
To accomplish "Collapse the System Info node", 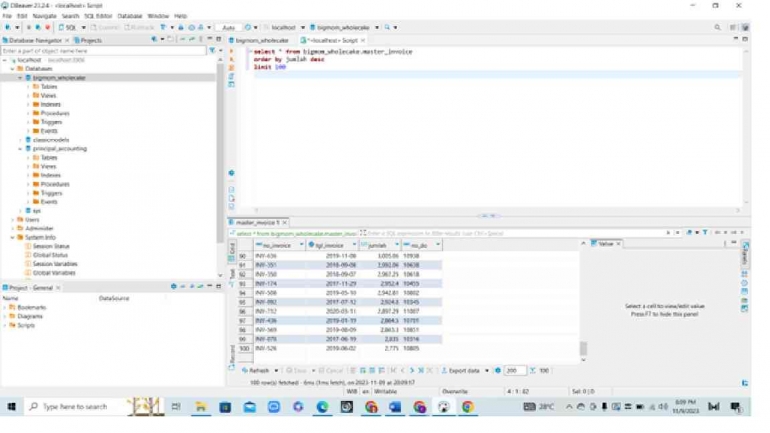I will coord(13,237).
